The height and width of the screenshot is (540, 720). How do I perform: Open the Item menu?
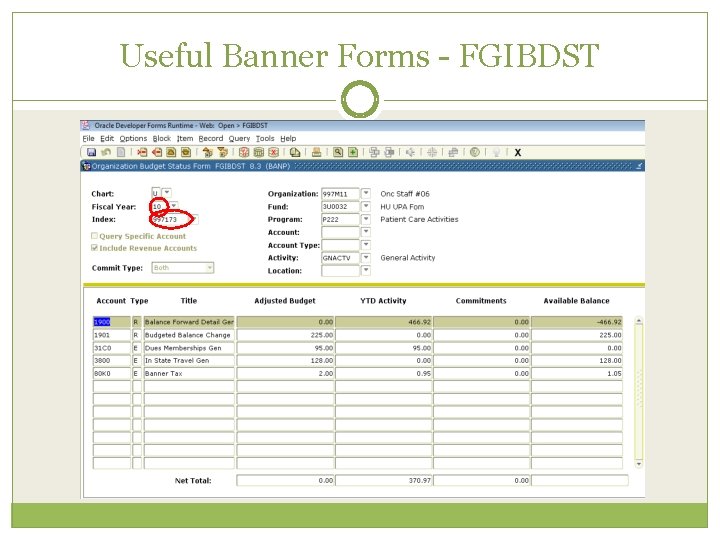[185, 138]
